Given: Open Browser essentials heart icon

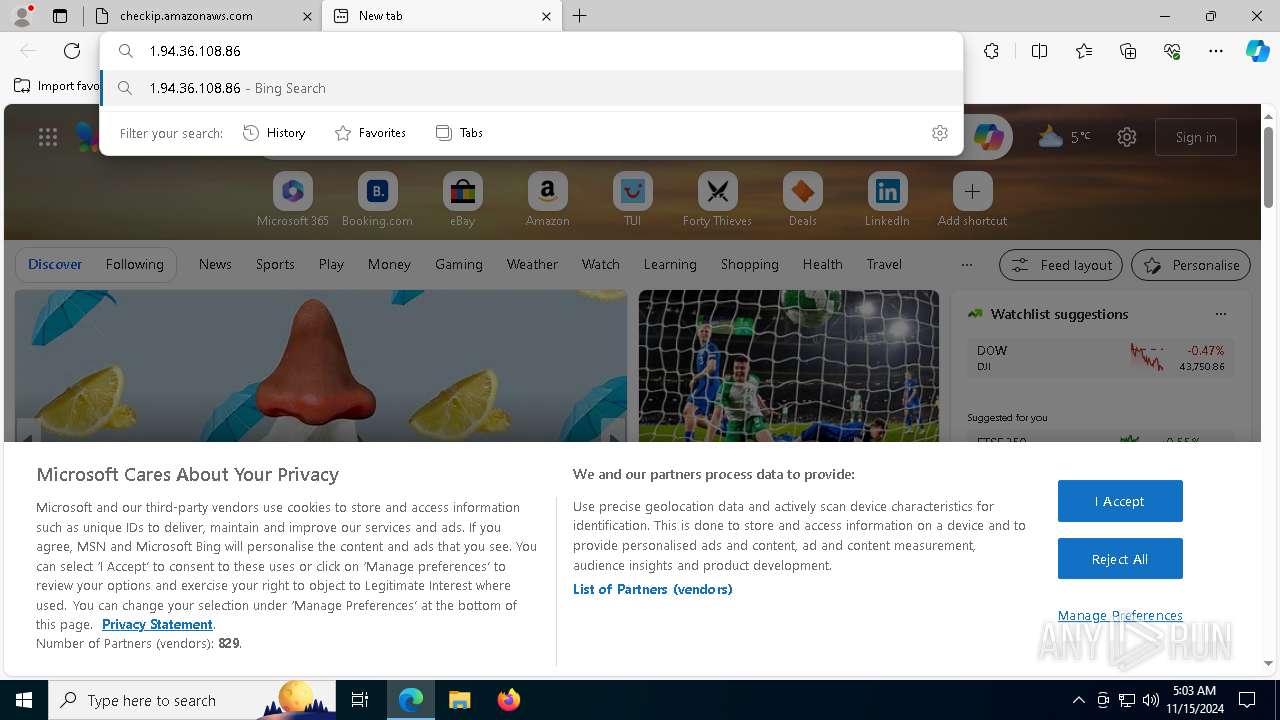Looking at the screenshot, I should 1172,51.
